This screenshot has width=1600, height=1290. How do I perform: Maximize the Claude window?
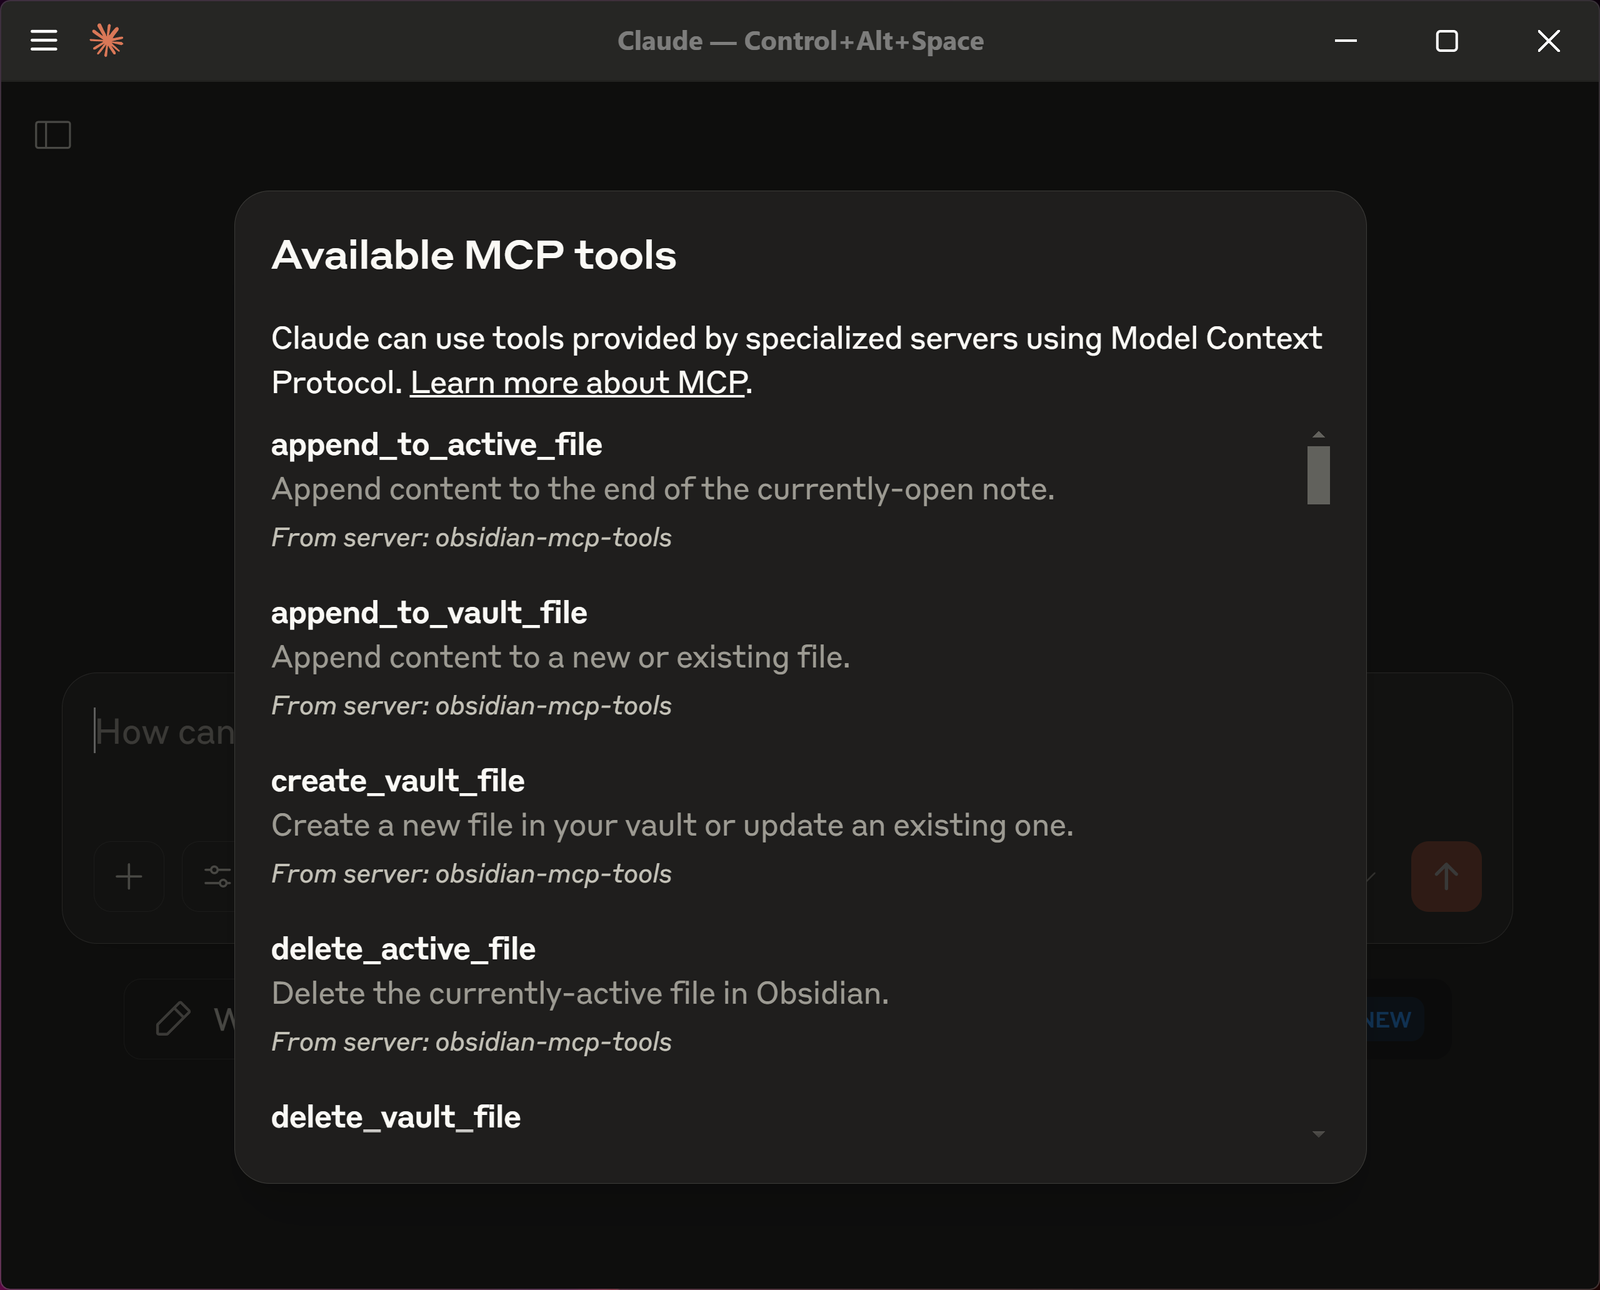tap(1446, 41)
